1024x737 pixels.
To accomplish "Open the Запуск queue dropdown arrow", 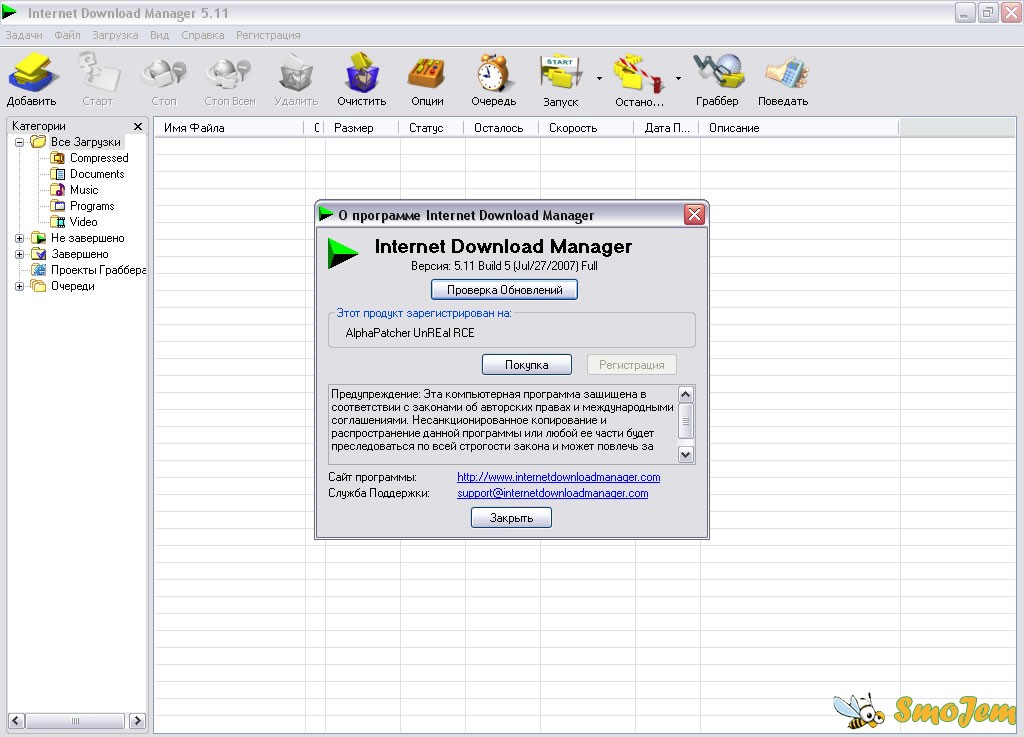I will pos(599,78).
